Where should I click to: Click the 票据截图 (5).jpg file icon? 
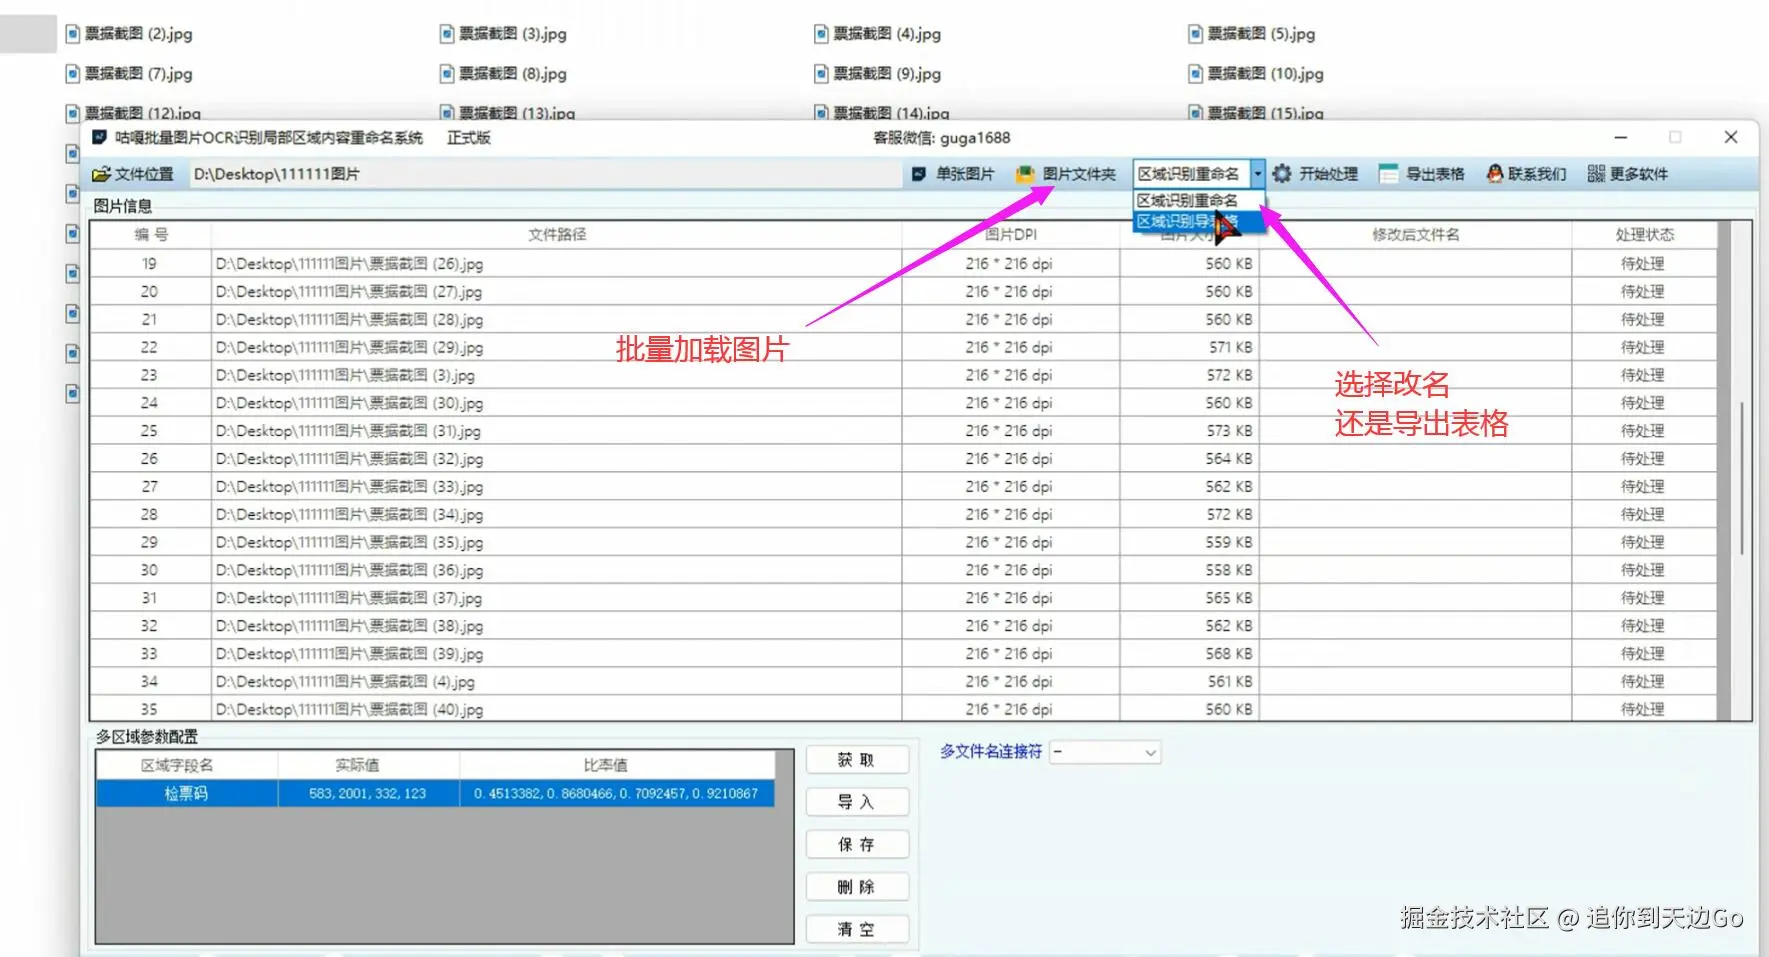coord(1195,34)
